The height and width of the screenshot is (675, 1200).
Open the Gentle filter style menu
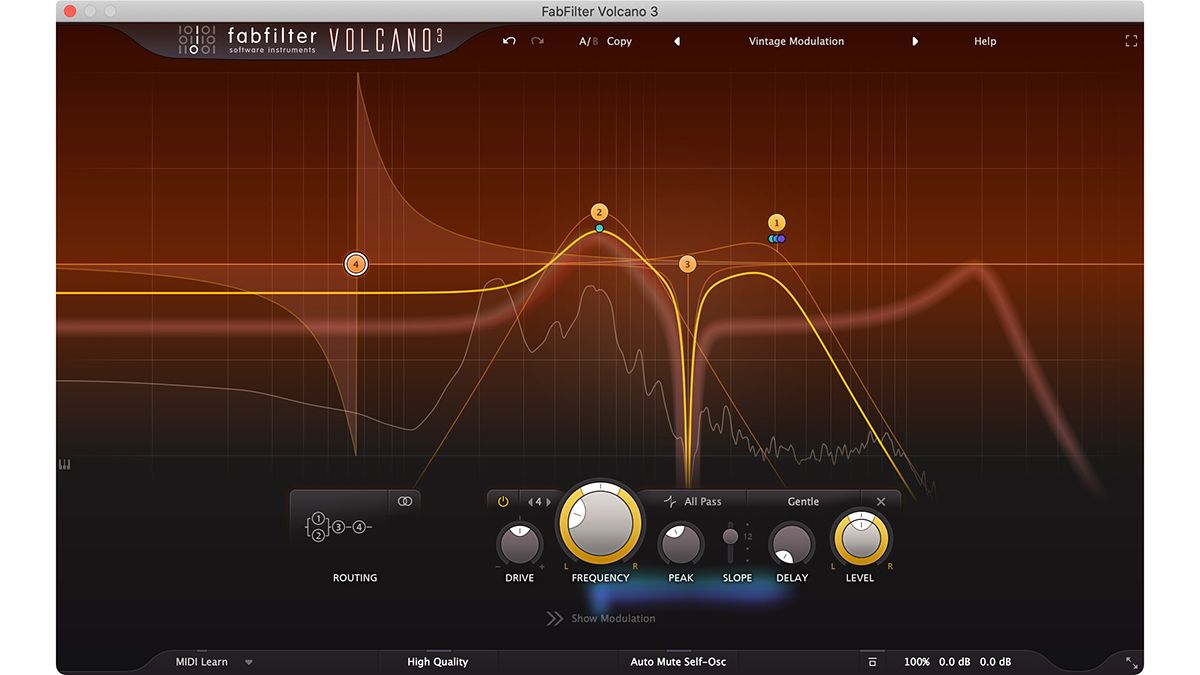[x=803, y=502]
